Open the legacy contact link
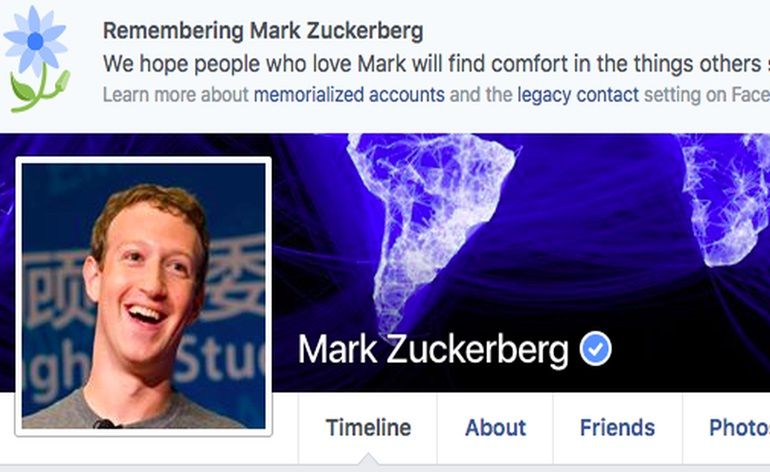The height and width of the screenshot is (472, 770). coord(578,94)
